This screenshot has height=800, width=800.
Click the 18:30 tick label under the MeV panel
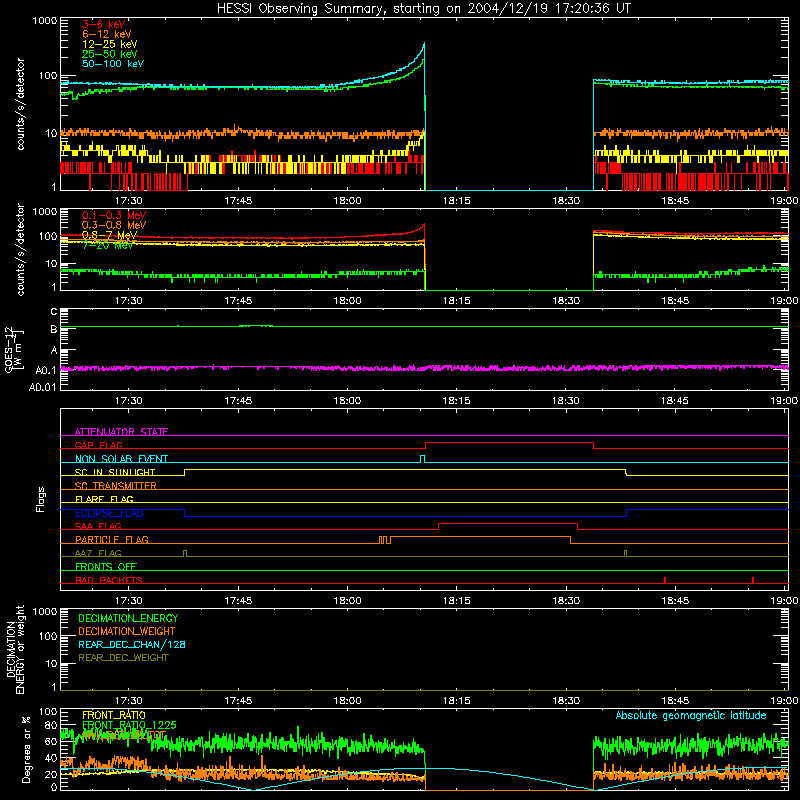566,300
